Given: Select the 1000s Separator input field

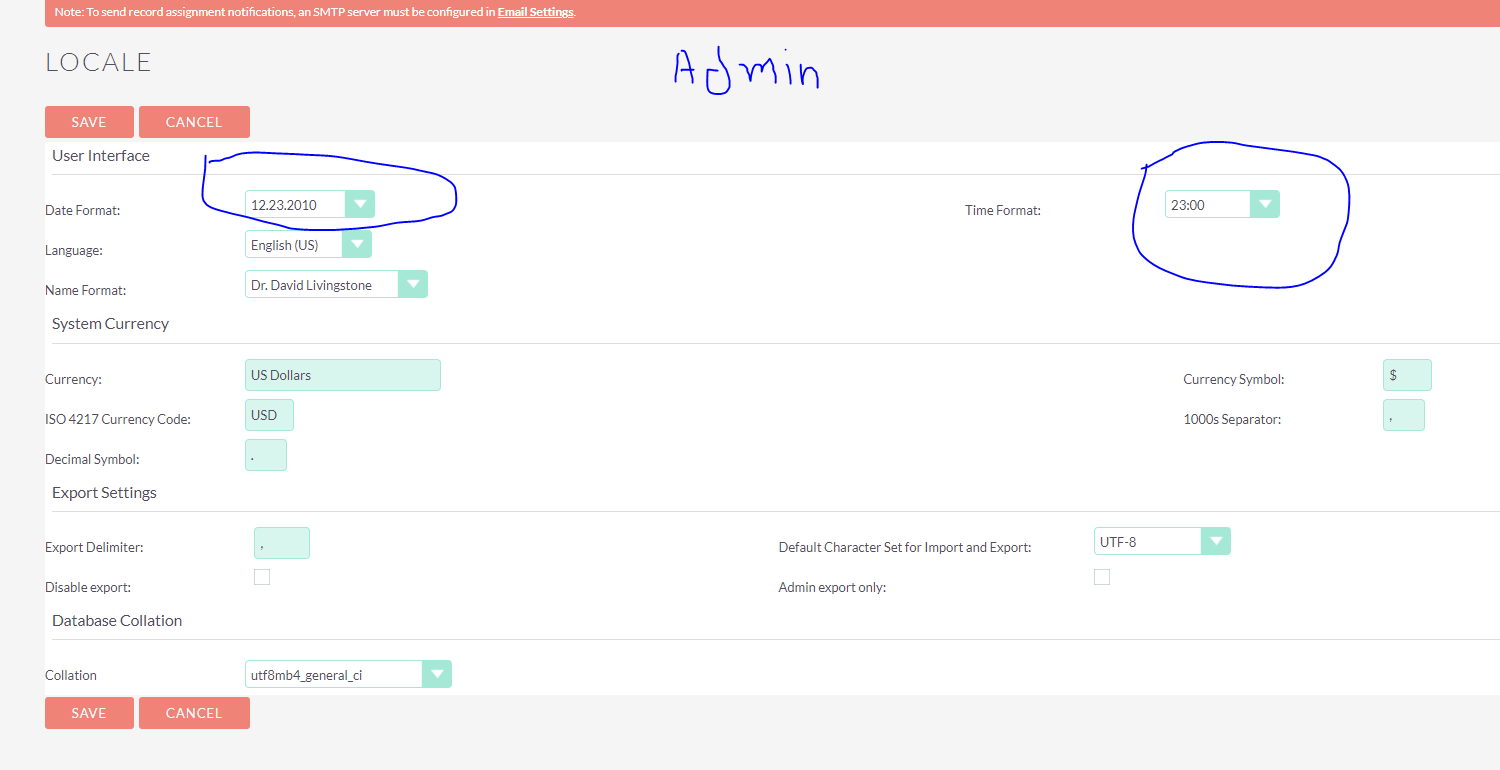Looking at the screenshot, I should [1403, 414].
